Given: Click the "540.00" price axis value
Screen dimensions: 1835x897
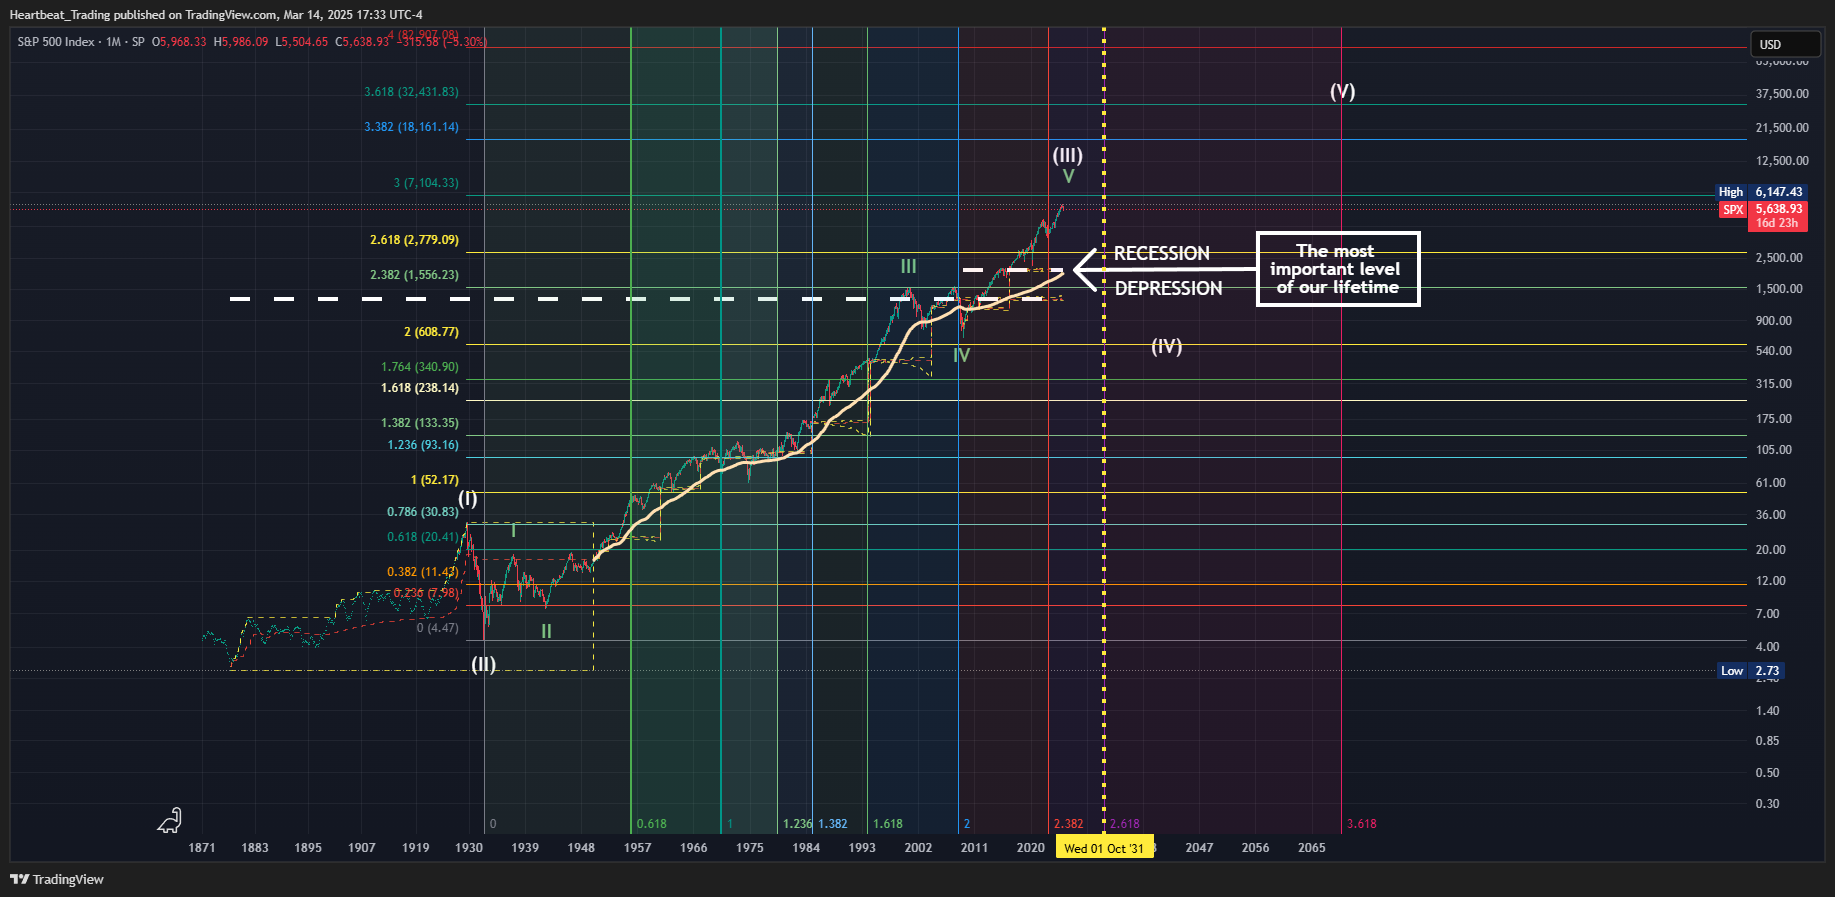Looking at the screenshot, I should [x=1774, y=351].
